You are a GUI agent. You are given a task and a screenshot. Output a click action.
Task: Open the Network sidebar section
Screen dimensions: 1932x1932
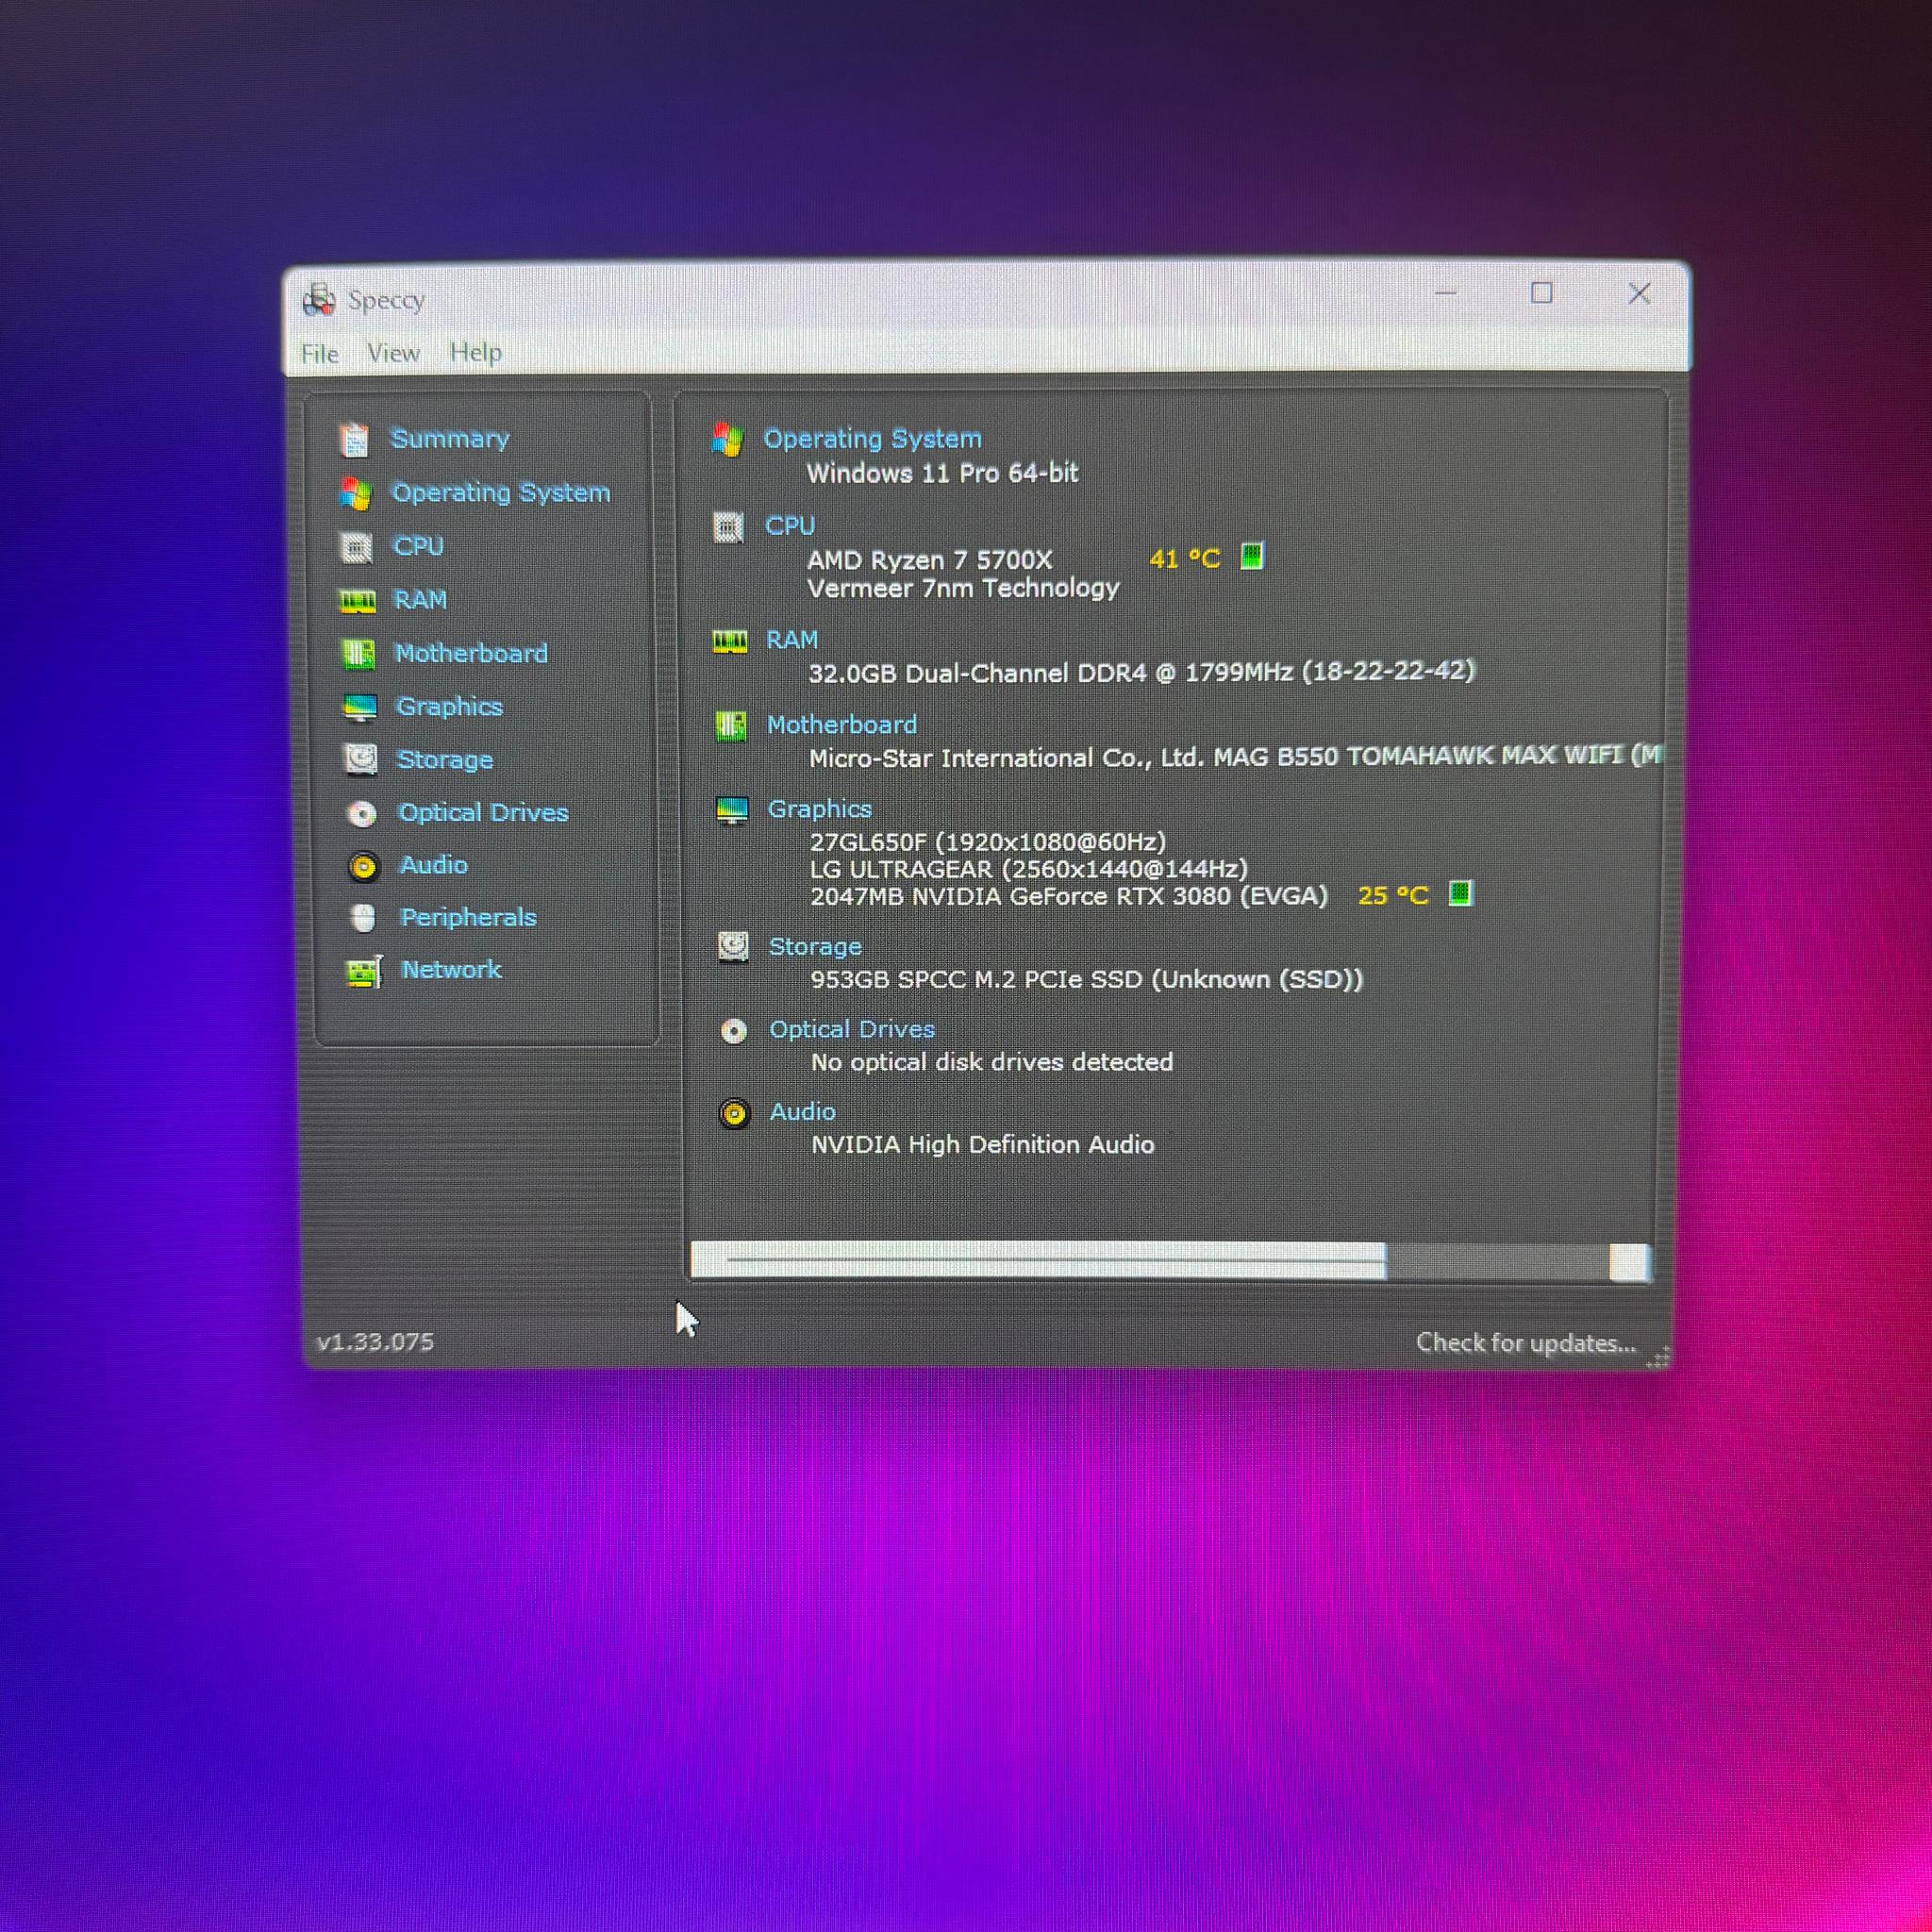tap(451, 969)
